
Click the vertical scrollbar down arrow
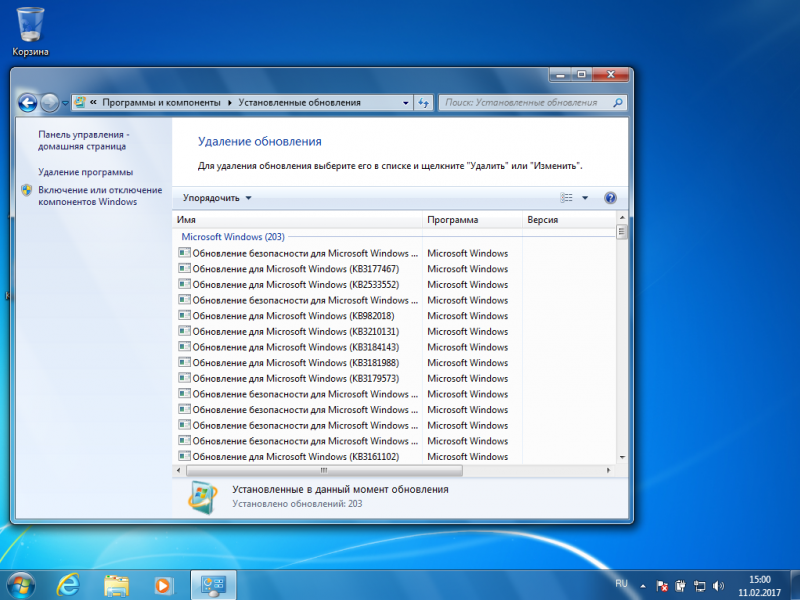pos(622,458)
